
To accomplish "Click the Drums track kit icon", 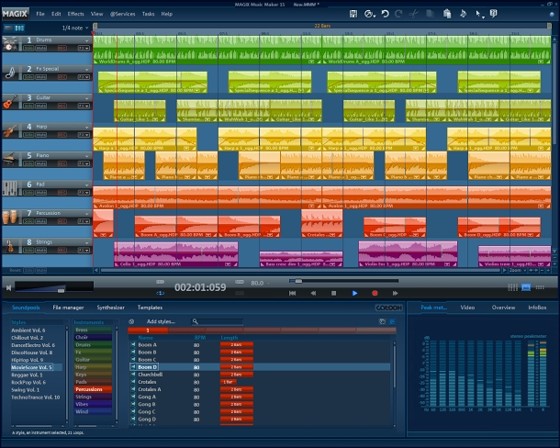I will (10, 44).
